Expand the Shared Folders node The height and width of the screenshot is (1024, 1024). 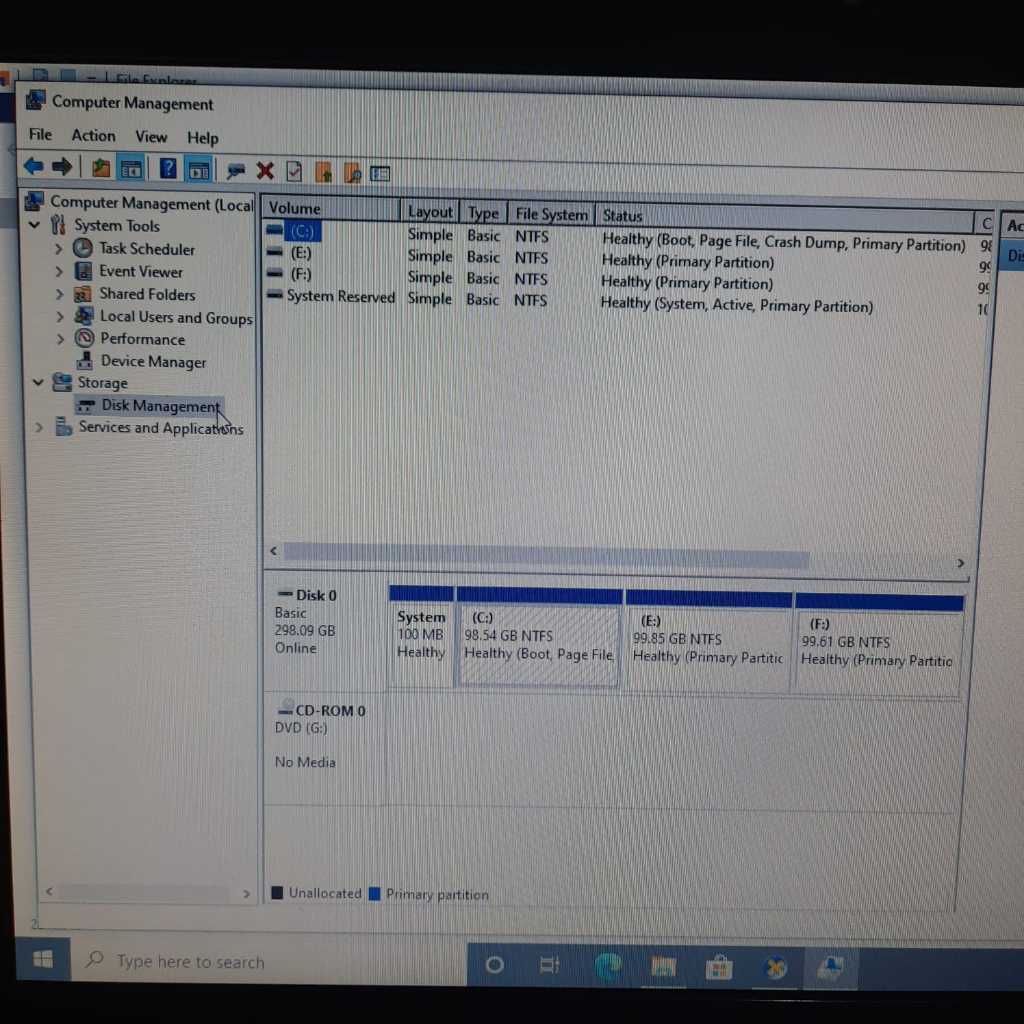pyautogui.click(x=59, y=294)
